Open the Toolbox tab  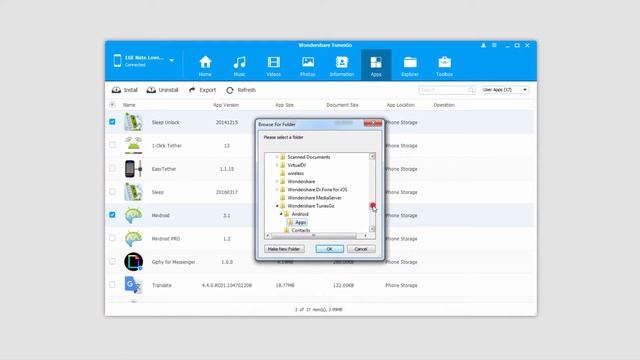point(444,66)
